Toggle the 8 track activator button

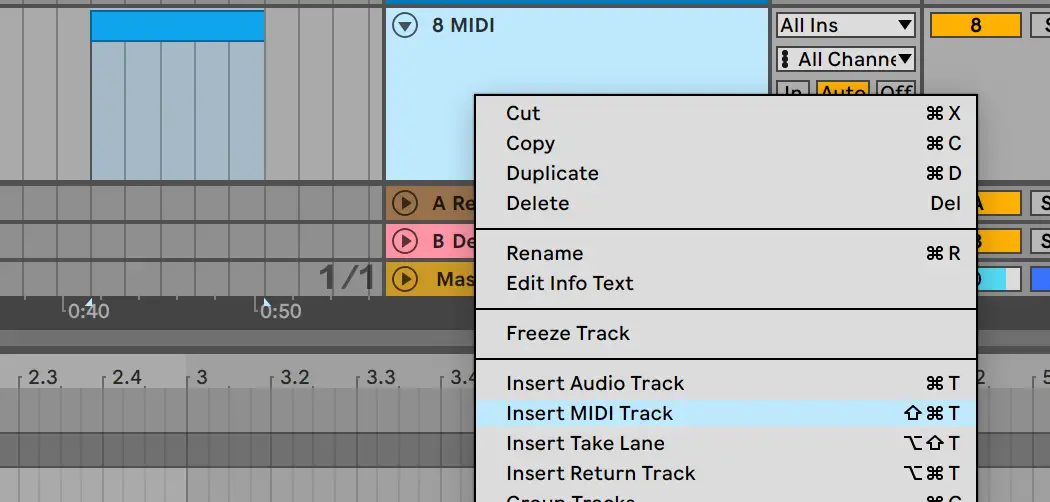coord(975,26)
